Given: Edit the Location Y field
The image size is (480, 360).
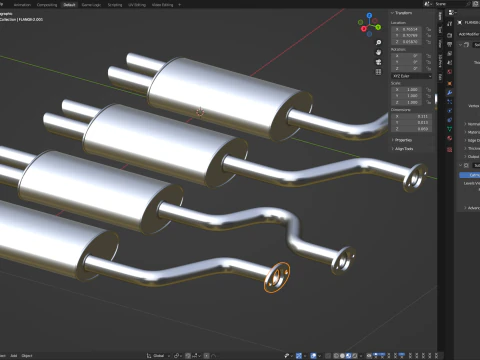Looking at the screenshot, I should pos(407,35).
